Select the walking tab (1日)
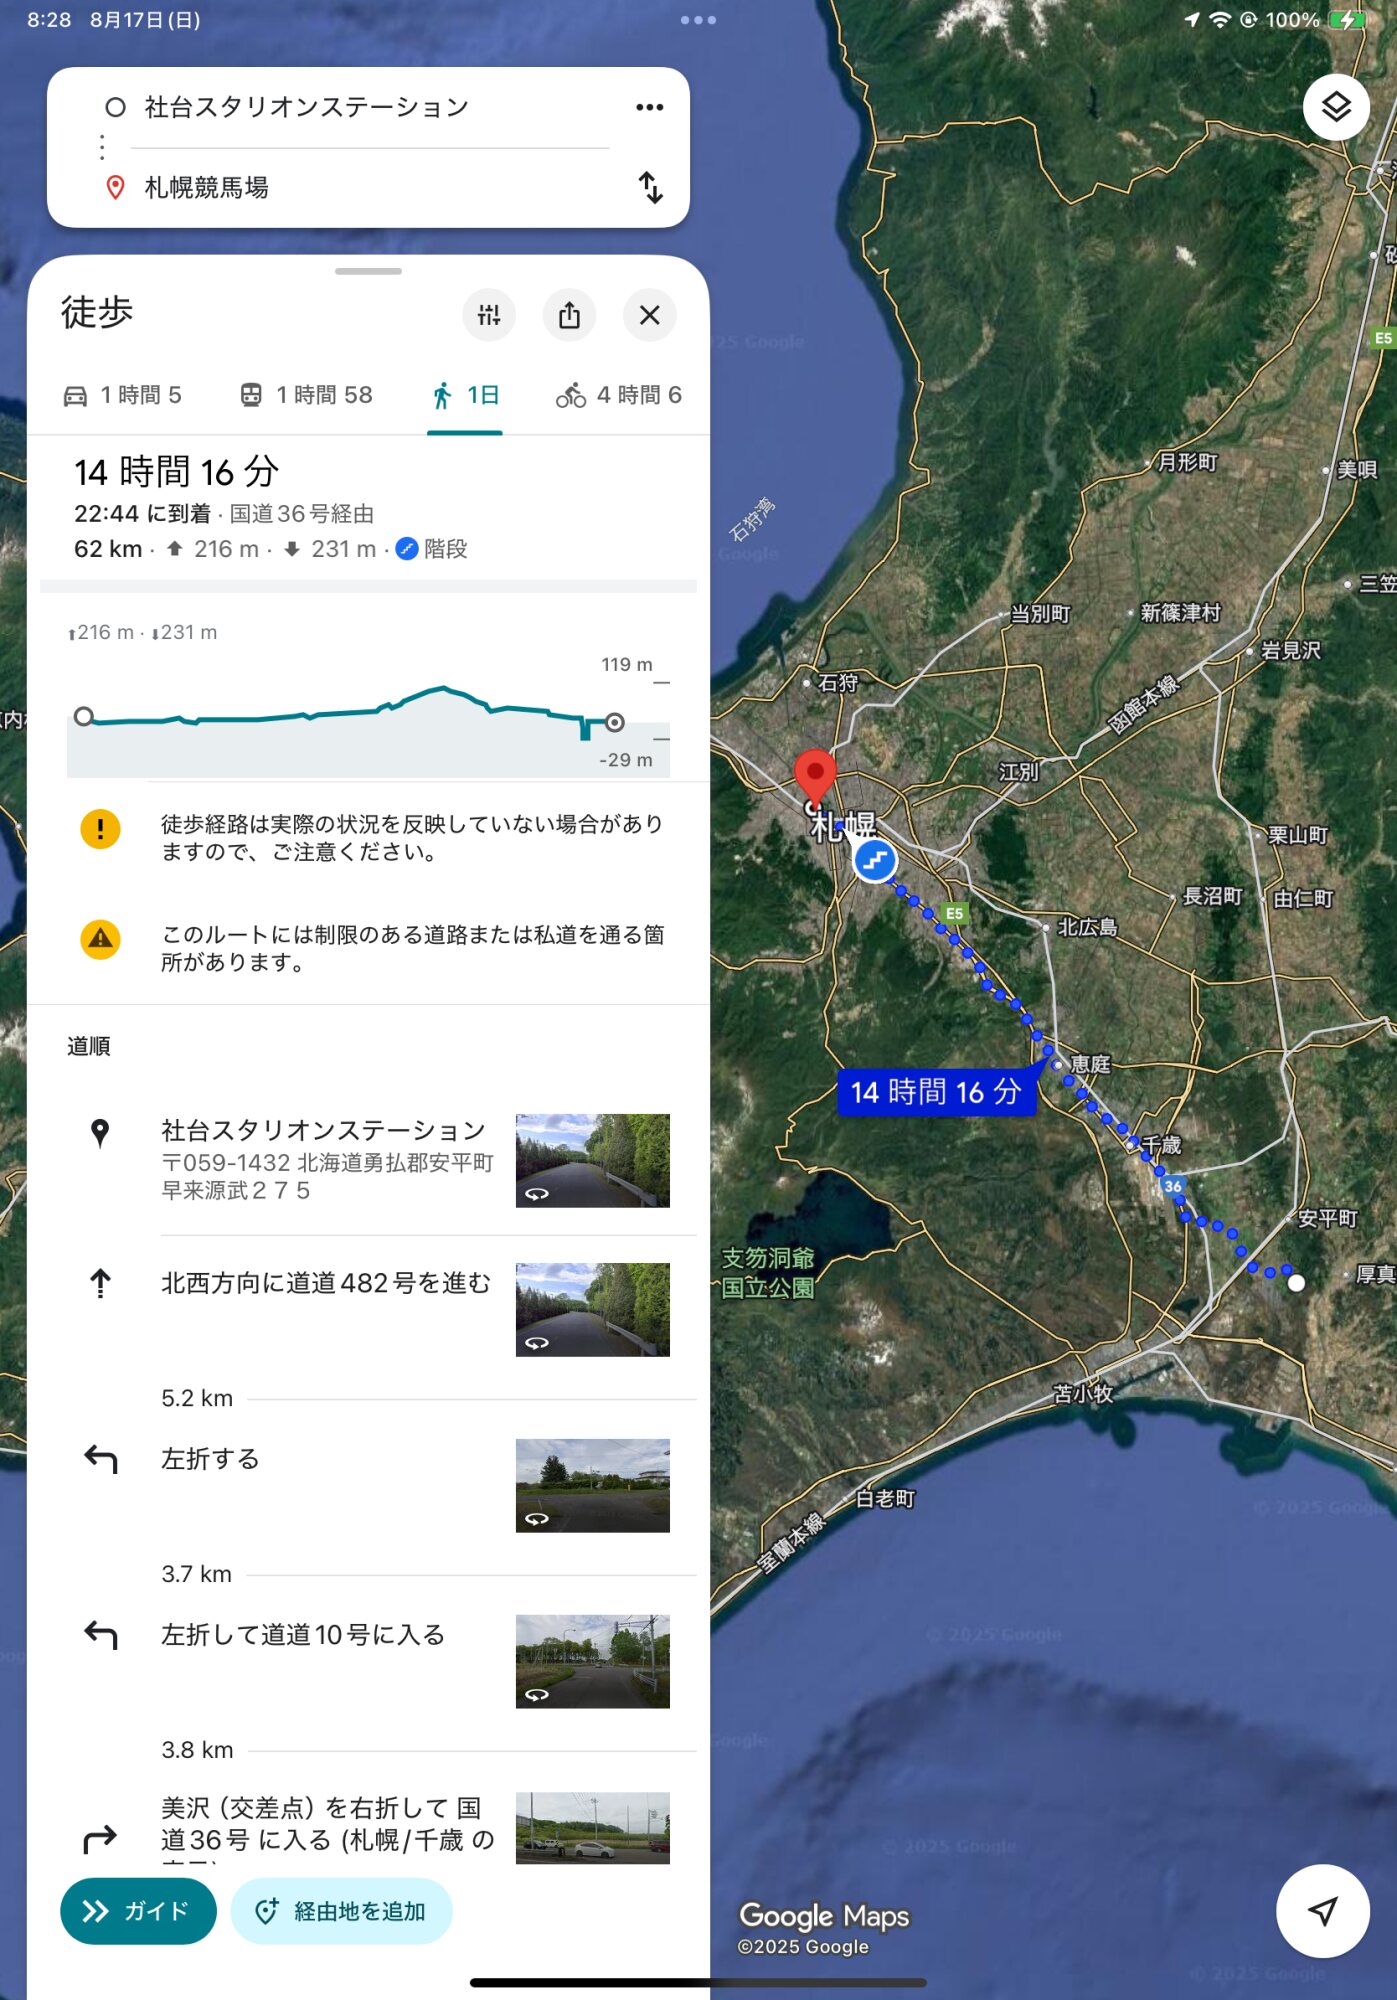Screen dimensions: 1397x2000 [465, 395]
